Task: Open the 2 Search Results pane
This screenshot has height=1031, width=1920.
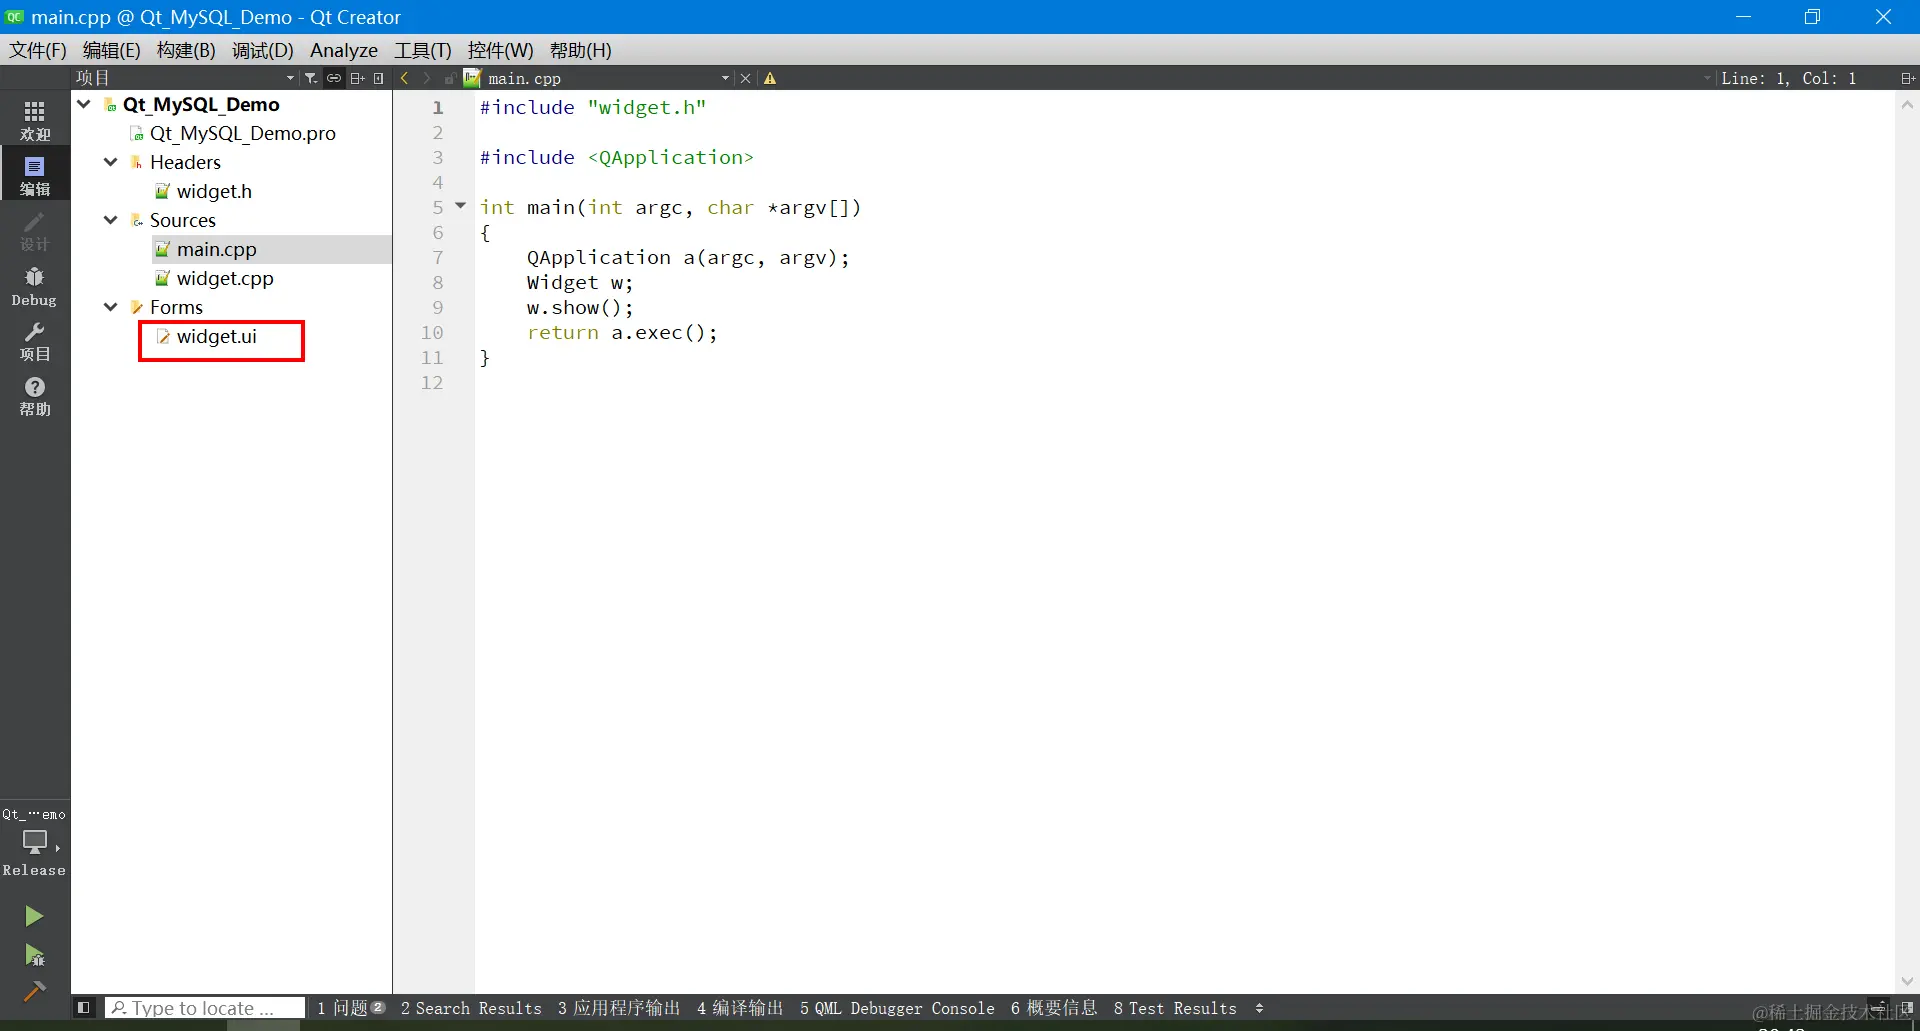Action: (471, 1008)
